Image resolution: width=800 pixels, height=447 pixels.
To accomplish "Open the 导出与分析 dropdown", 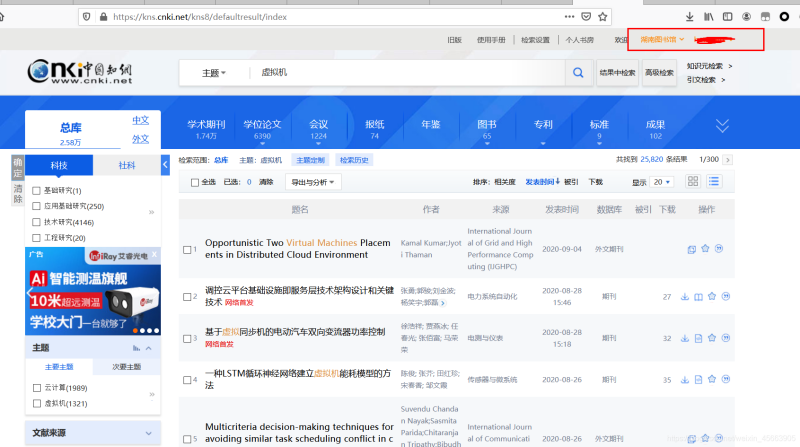I will point(313,182).
